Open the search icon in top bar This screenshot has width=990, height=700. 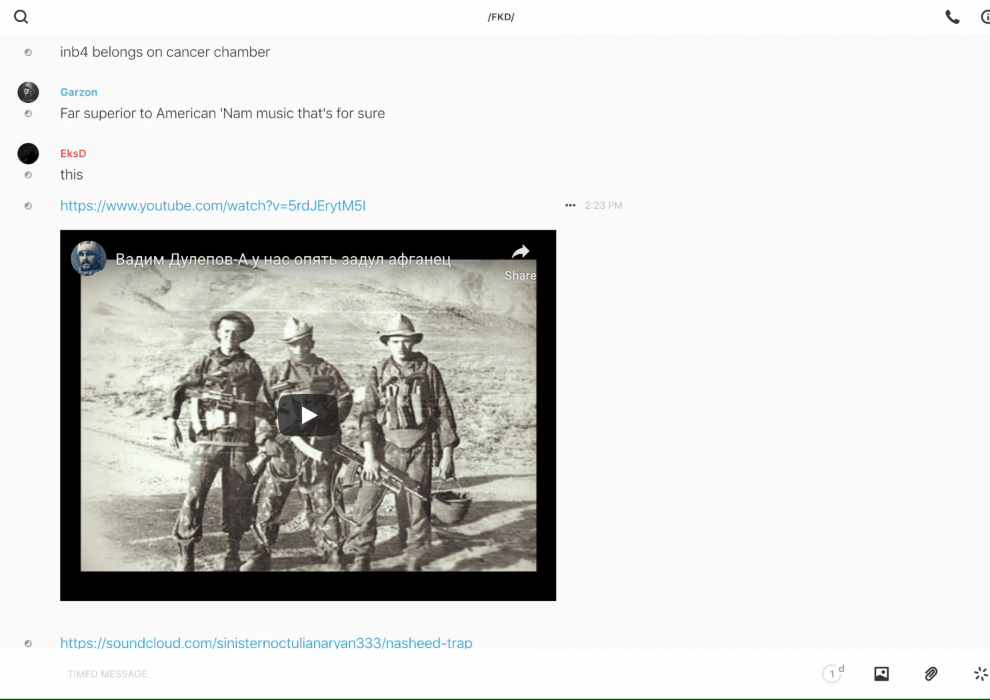tap(21, 17)
